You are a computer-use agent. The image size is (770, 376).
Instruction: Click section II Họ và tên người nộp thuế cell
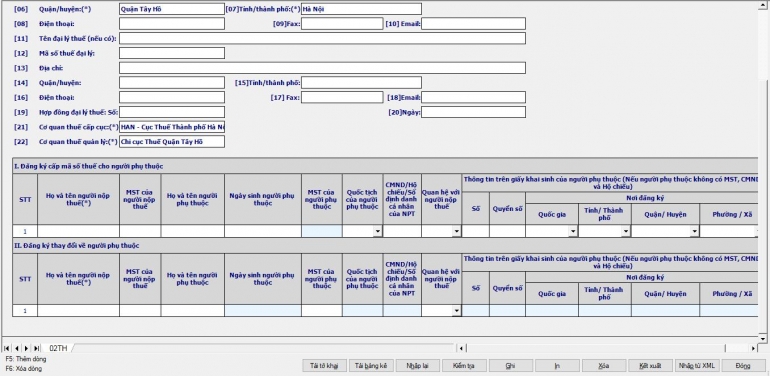(78, 311)
